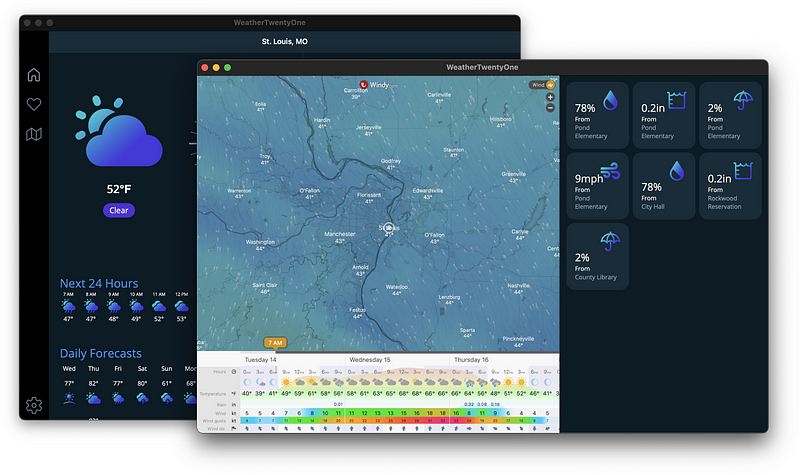Screen dimensions: 800x475
Task: Click the Clear condition badge
Action: (119, 210)
